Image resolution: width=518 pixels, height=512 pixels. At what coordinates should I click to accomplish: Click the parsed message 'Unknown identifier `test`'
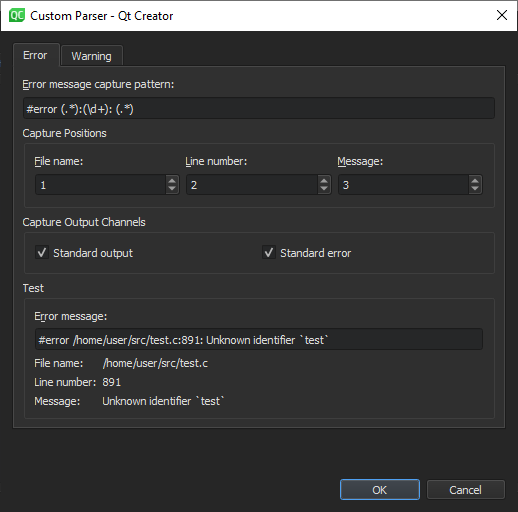[x=163, y=401]
